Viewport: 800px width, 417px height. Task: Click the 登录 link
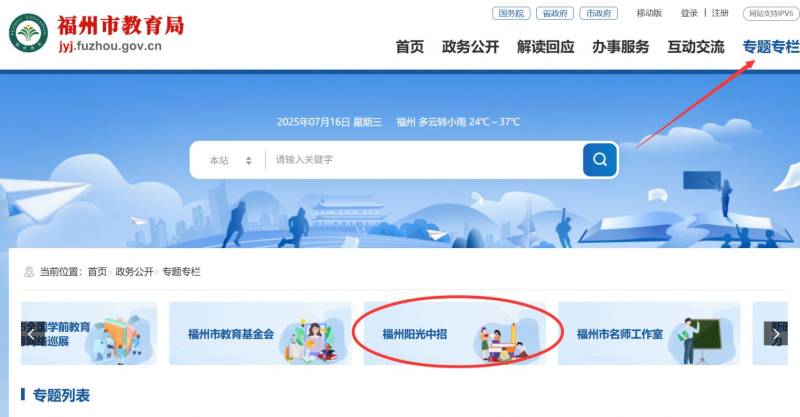(689, 13)
